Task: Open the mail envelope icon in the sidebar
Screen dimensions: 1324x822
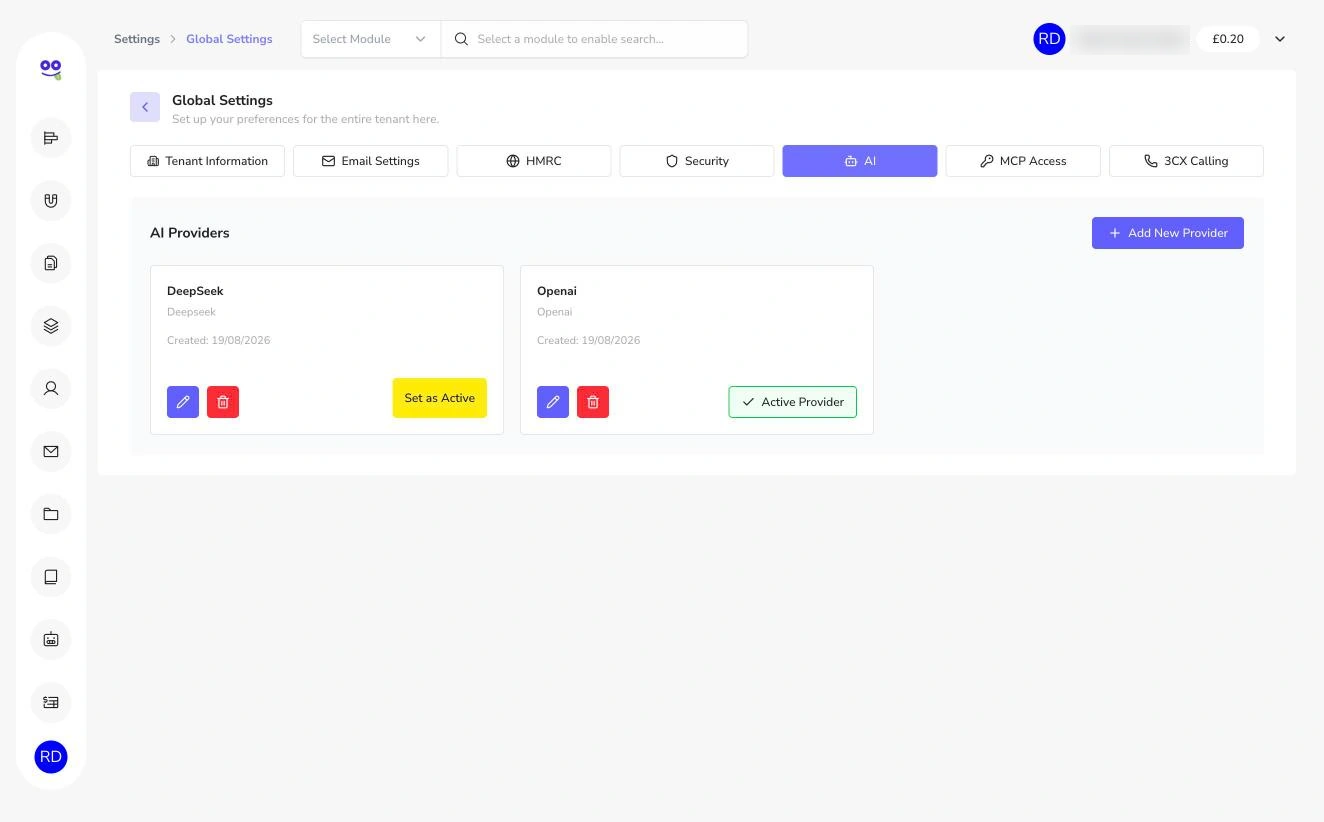Action: [51, 451]
